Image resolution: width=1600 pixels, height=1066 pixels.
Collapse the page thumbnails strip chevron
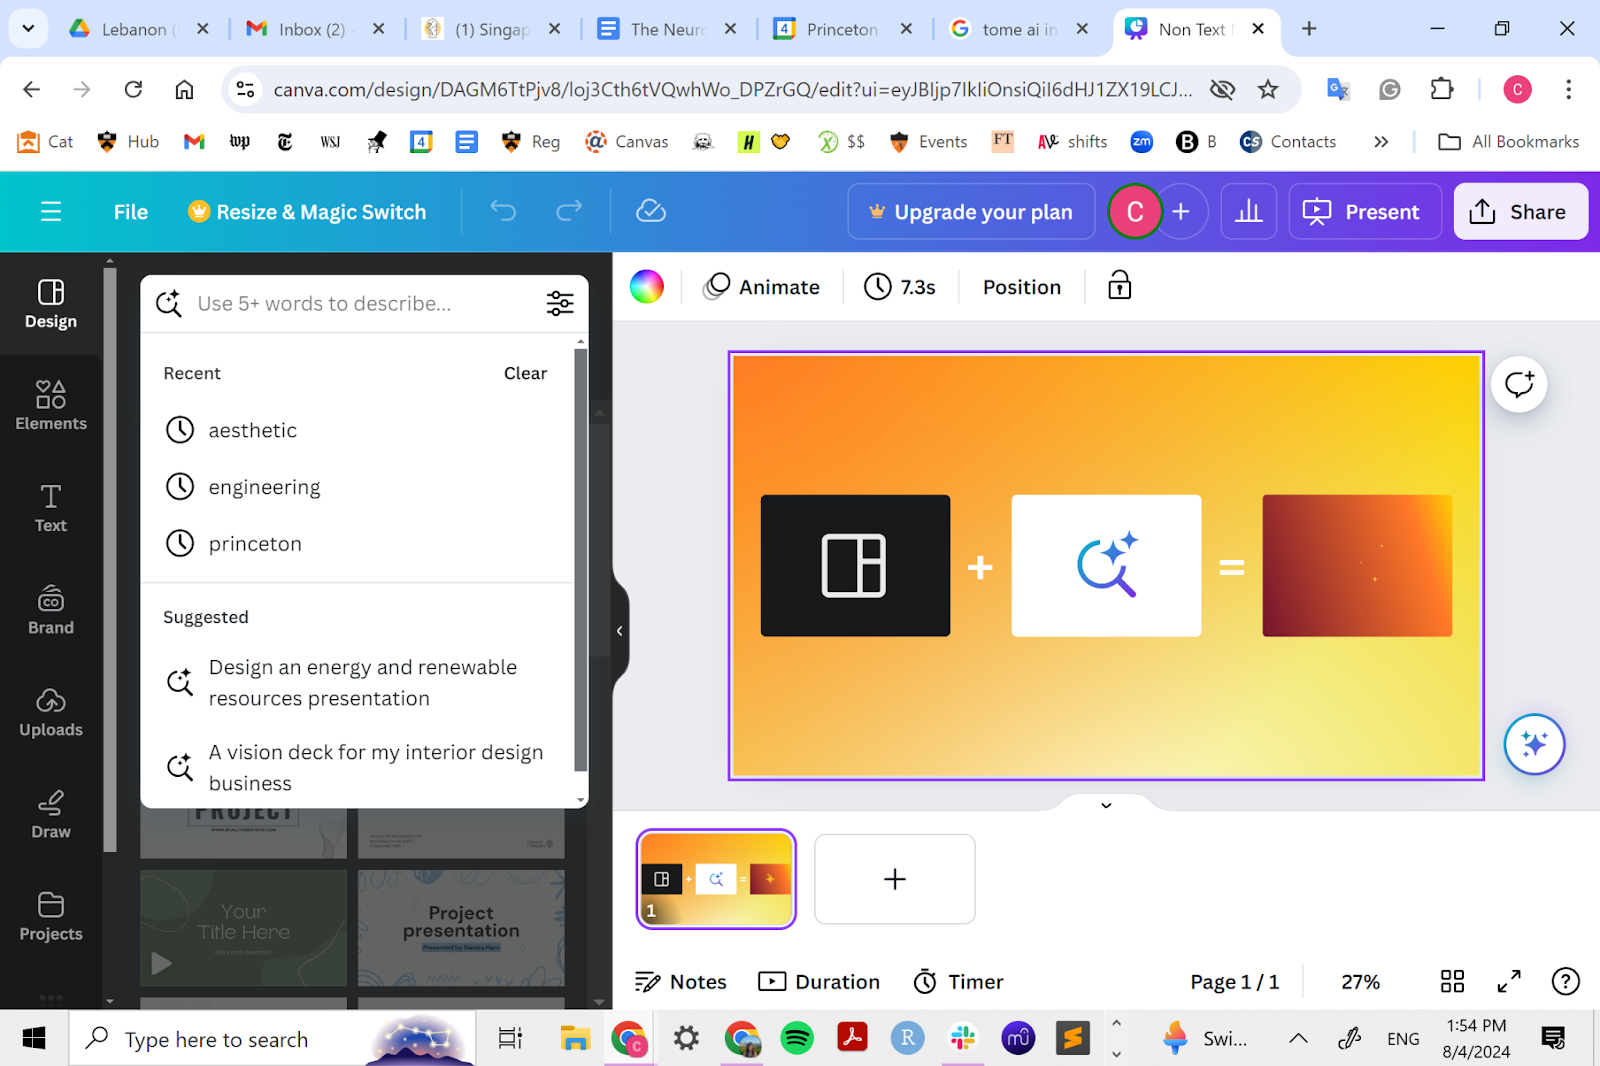tap(1106, 805)
